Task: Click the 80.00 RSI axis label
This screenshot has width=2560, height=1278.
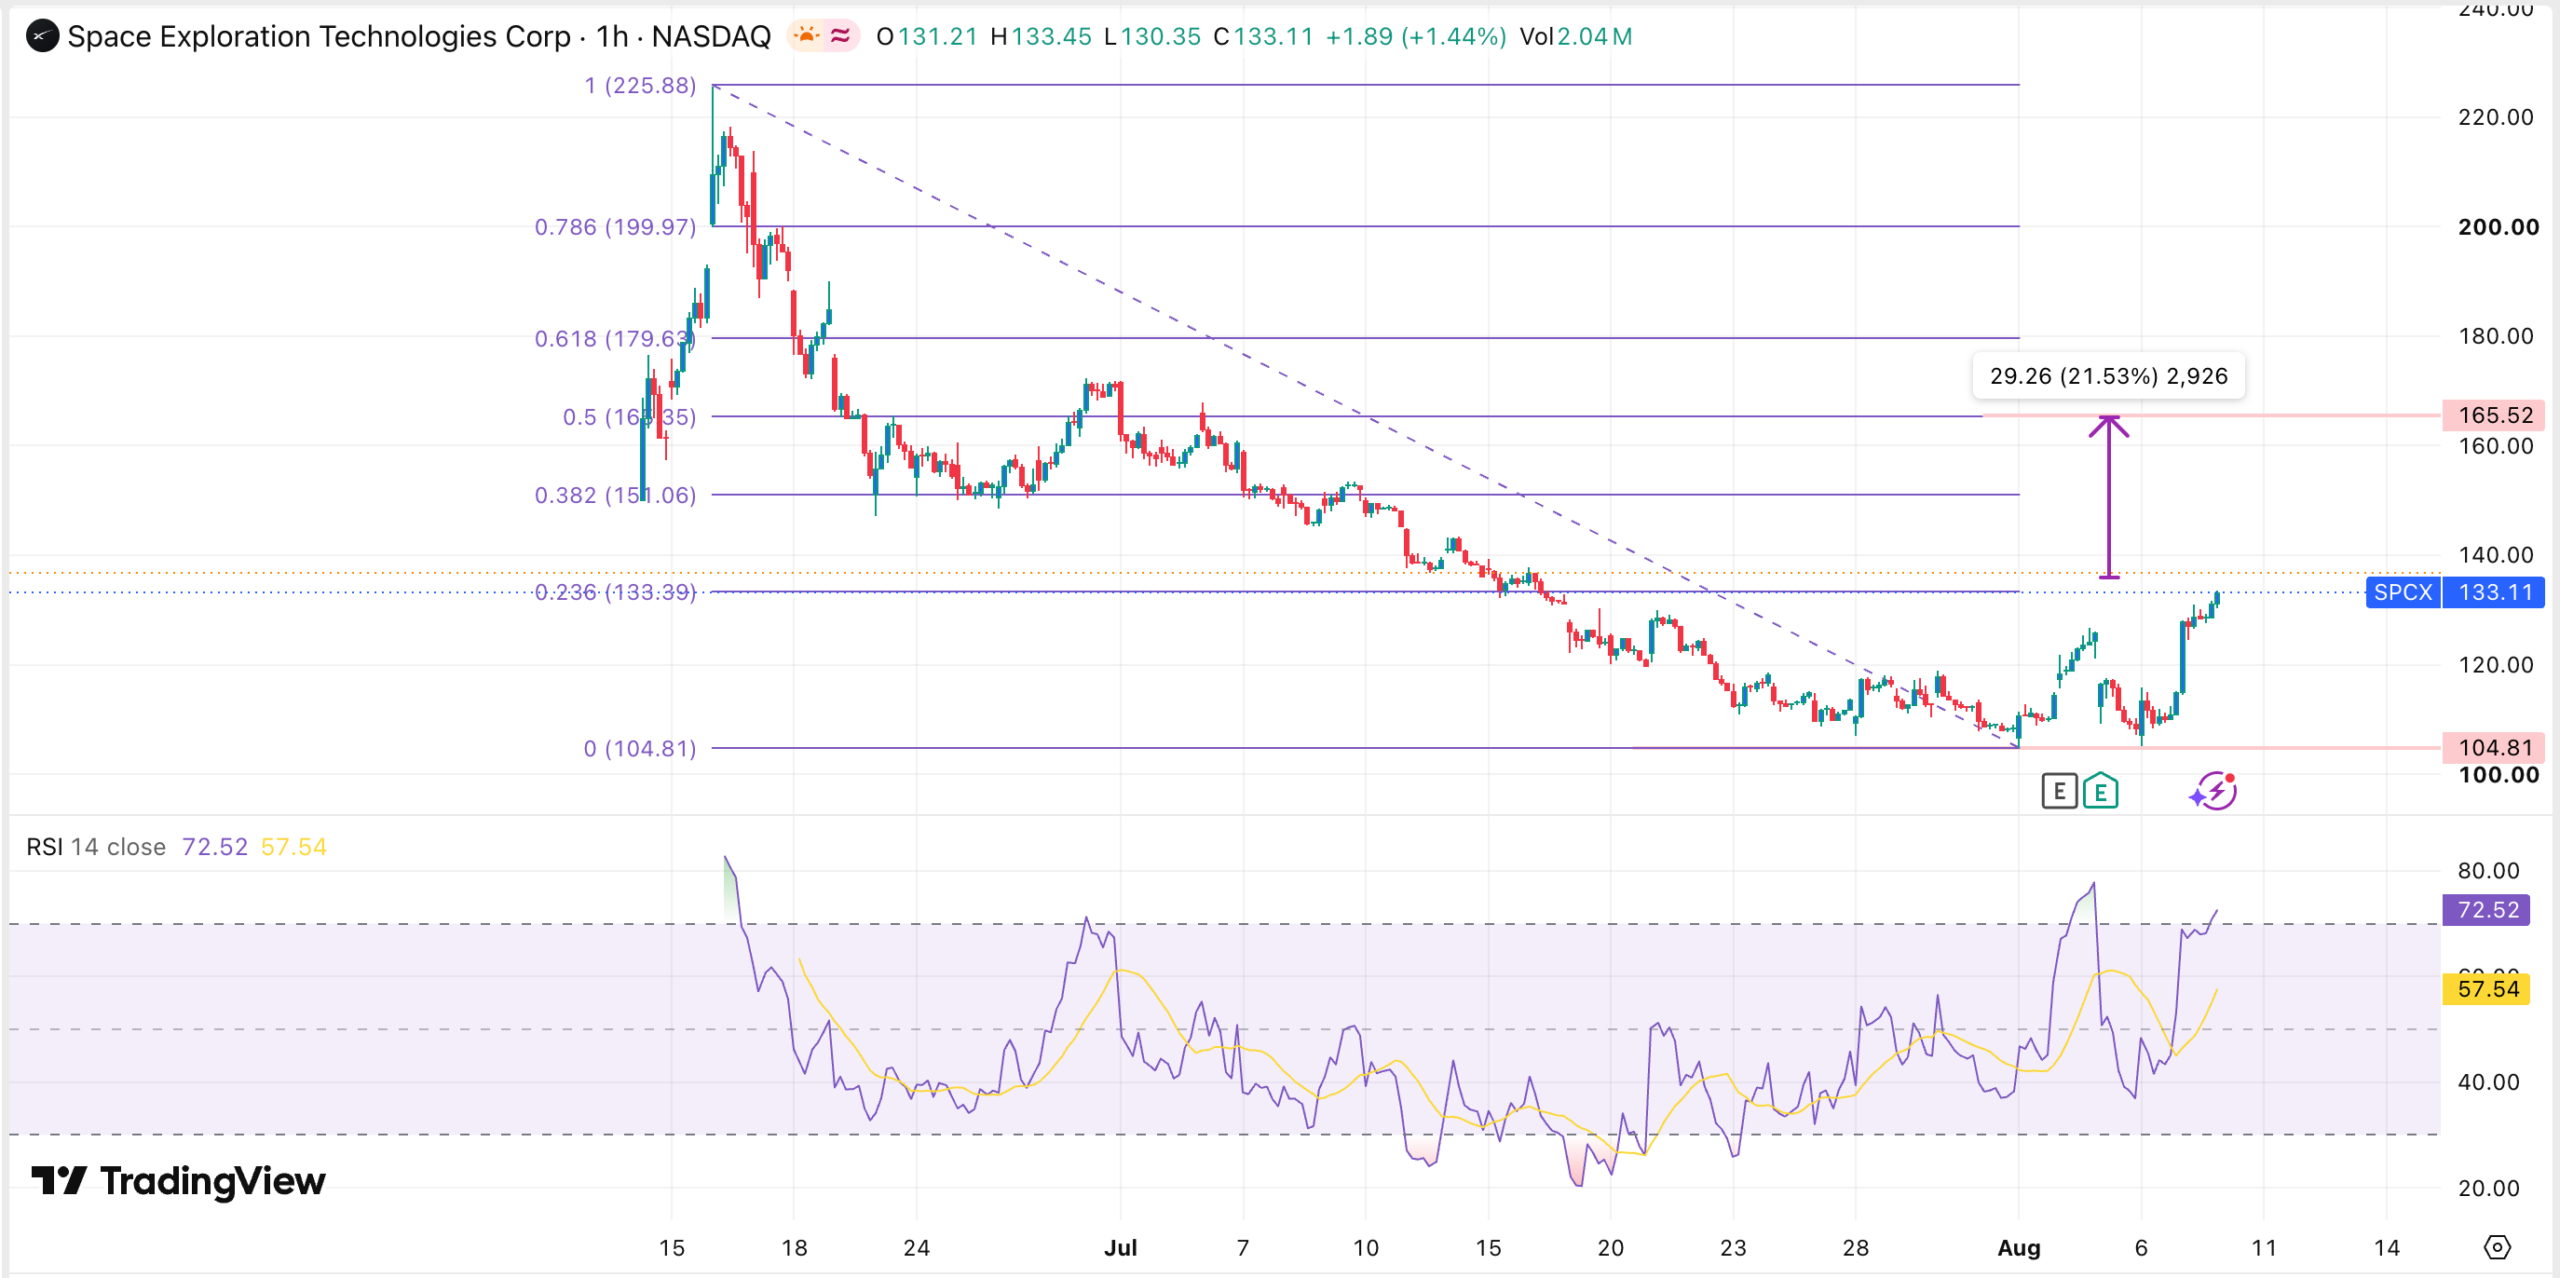Action: click(2488, 871)
